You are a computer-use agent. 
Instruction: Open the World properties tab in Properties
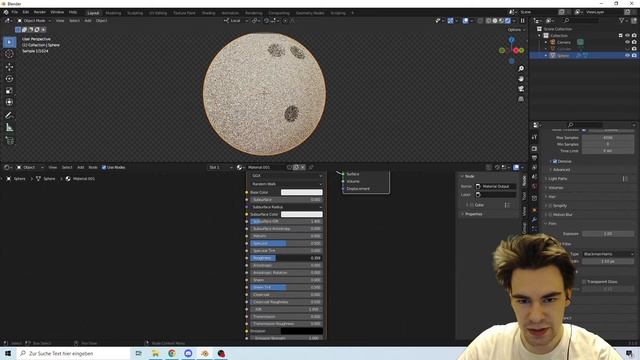pos(534,186)
